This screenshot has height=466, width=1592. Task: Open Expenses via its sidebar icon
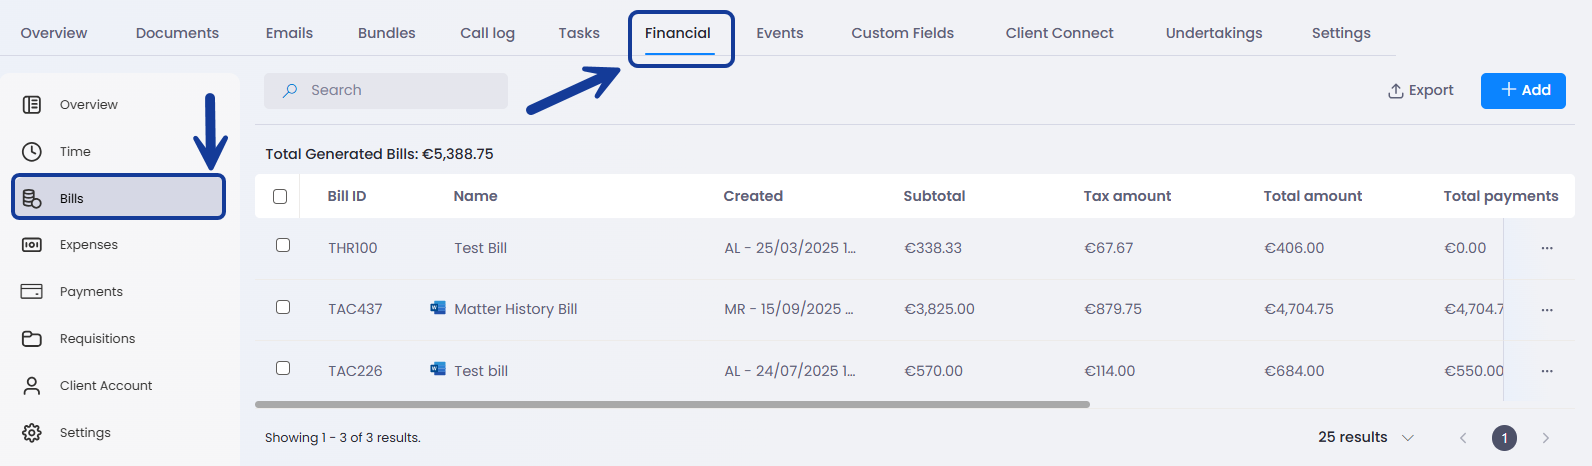pos(32,245)
